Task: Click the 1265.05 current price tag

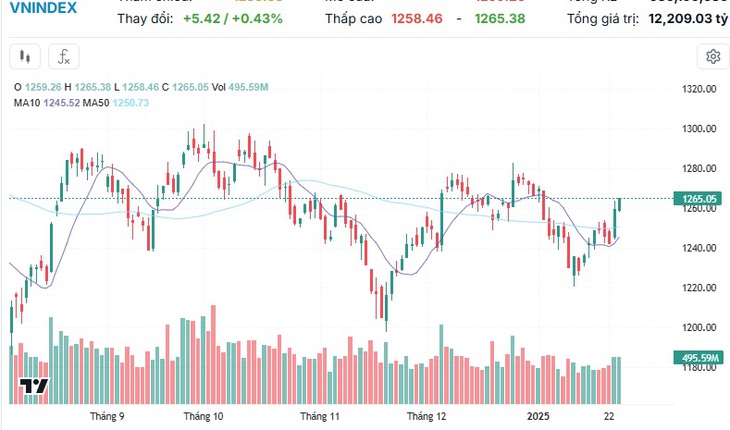Action: pyautogui.click(x=699, y=199)
